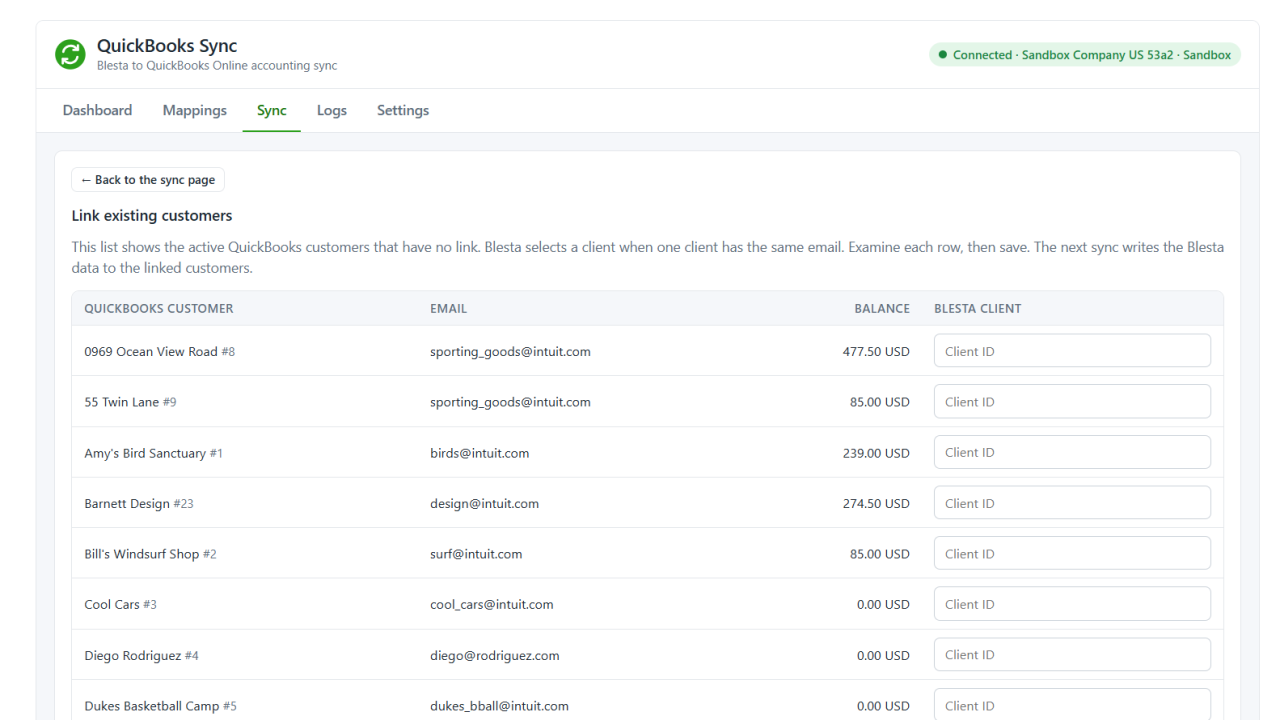Click Cool Cars customer name
The height and width of the screenshot is (720, 1280).
pyautogui.click(x=112, y=605)
